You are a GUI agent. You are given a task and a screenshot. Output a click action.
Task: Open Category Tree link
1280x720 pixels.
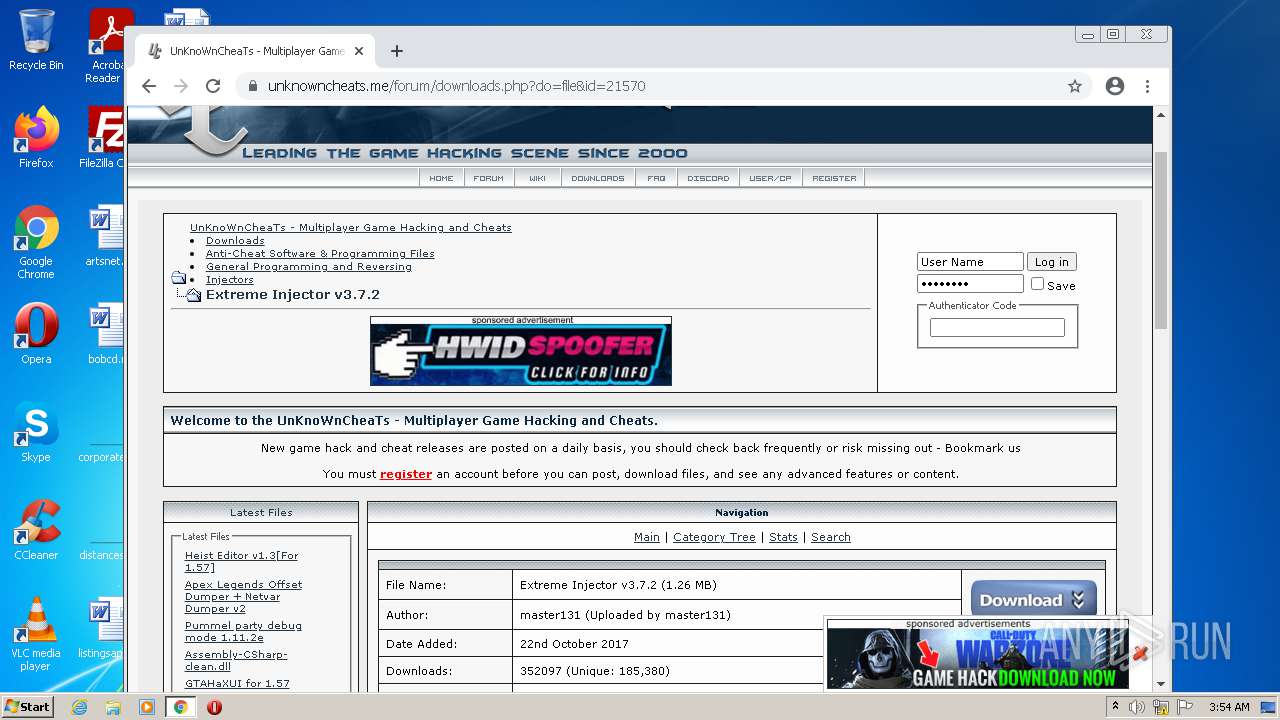click(714, 537)
